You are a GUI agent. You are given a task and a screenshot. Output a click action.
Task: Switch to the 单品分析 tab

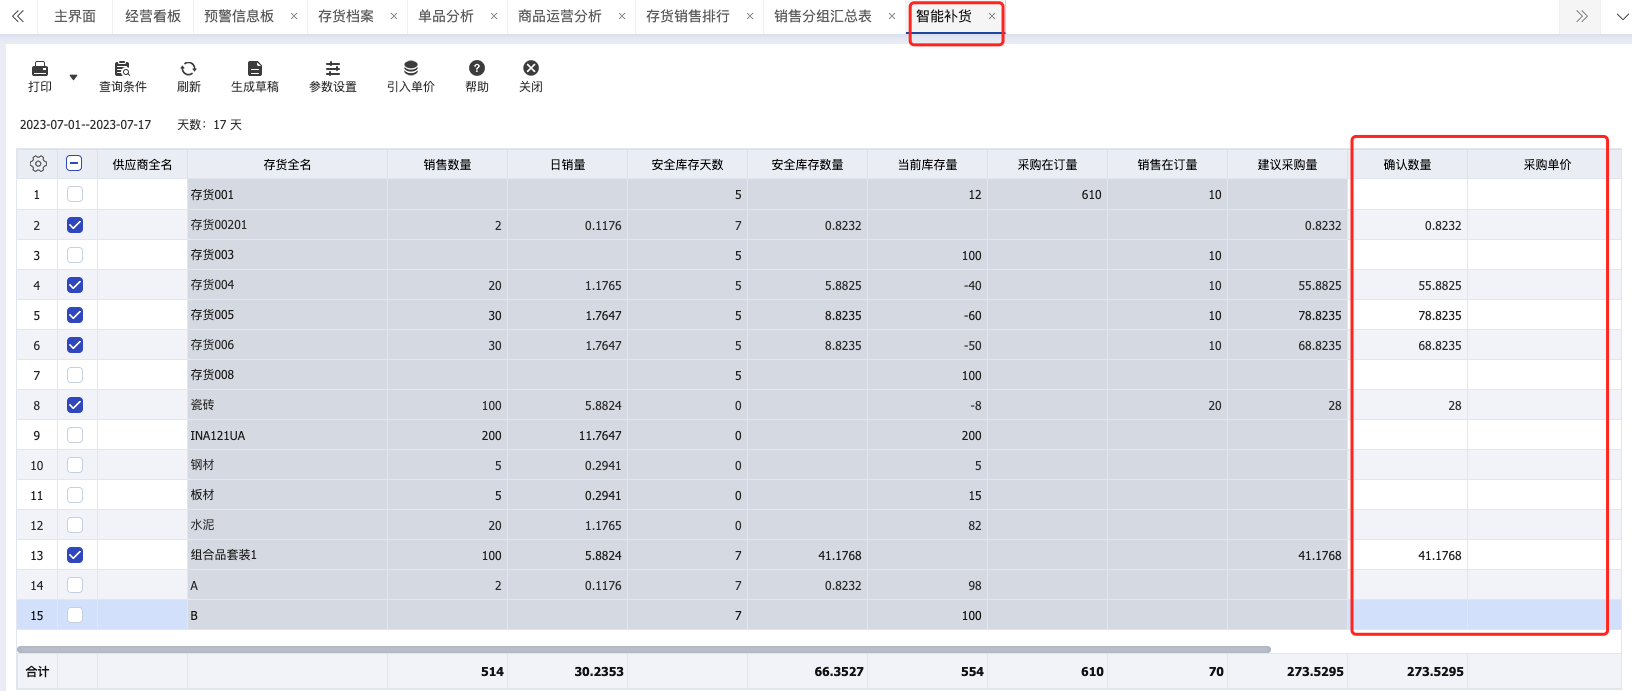pyautogui.click(x=446, y=16)
